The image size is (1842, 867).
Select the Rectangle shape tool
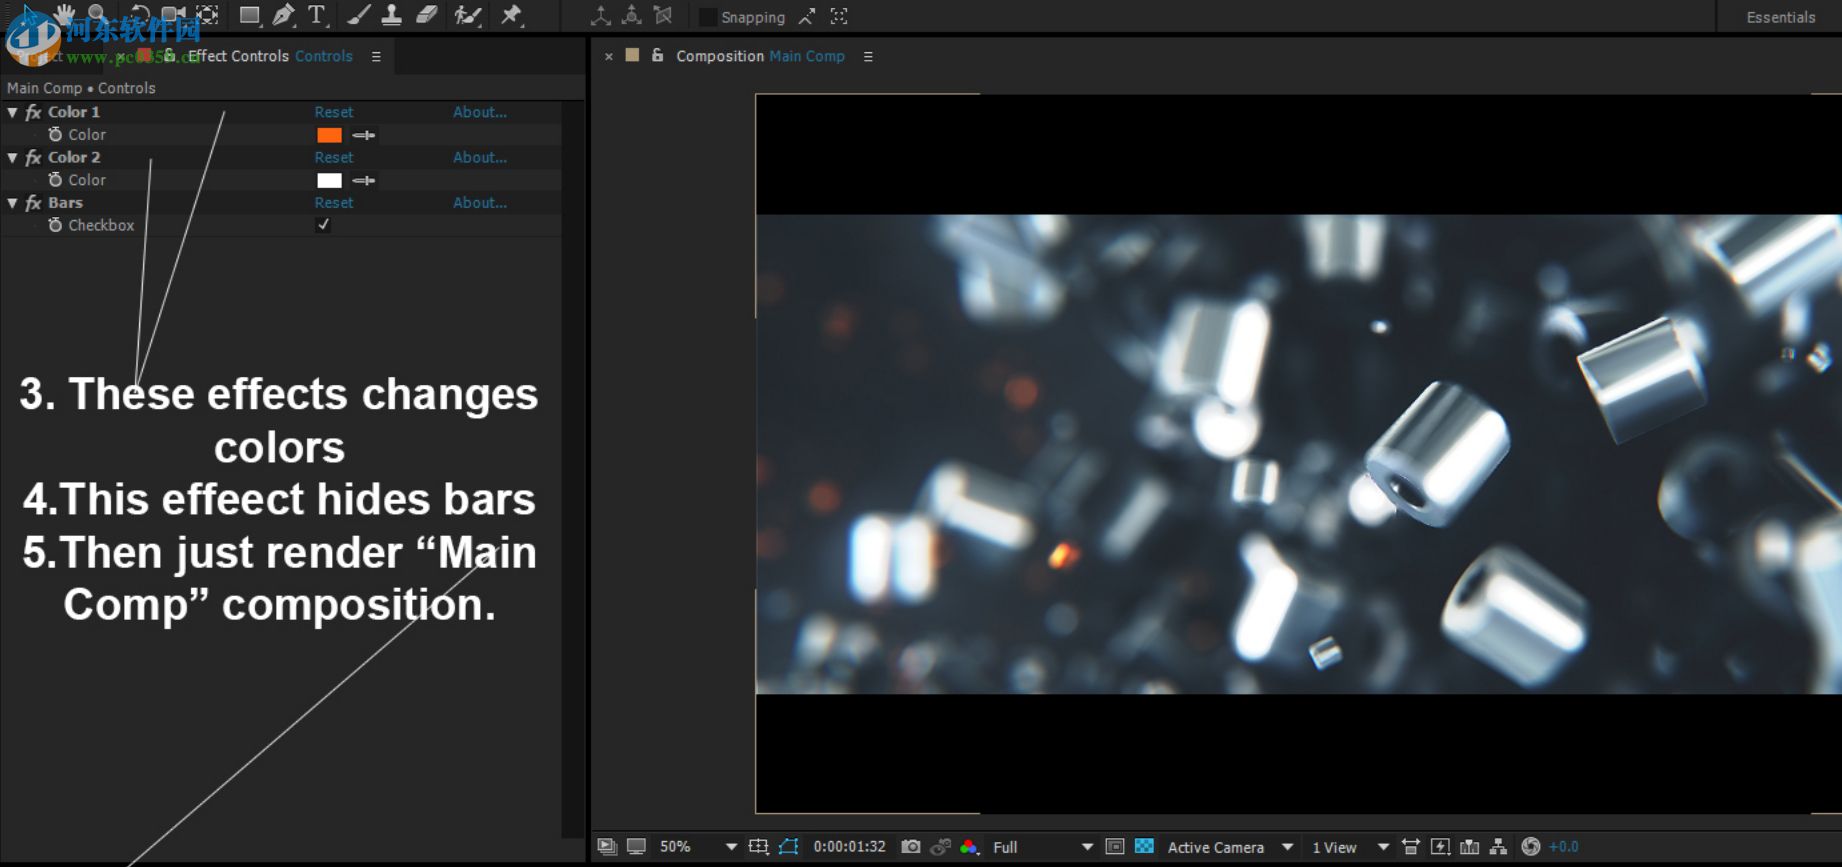point(249,15)
